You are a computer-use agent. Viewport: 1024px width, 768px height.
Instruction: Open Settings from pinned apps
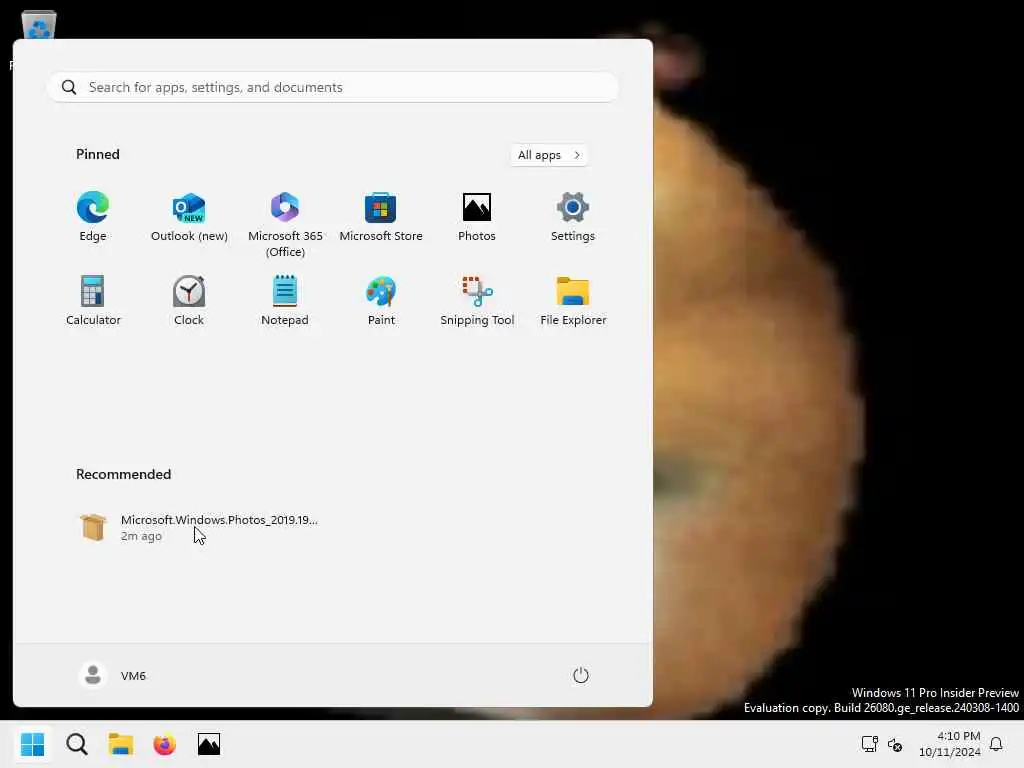573,217
